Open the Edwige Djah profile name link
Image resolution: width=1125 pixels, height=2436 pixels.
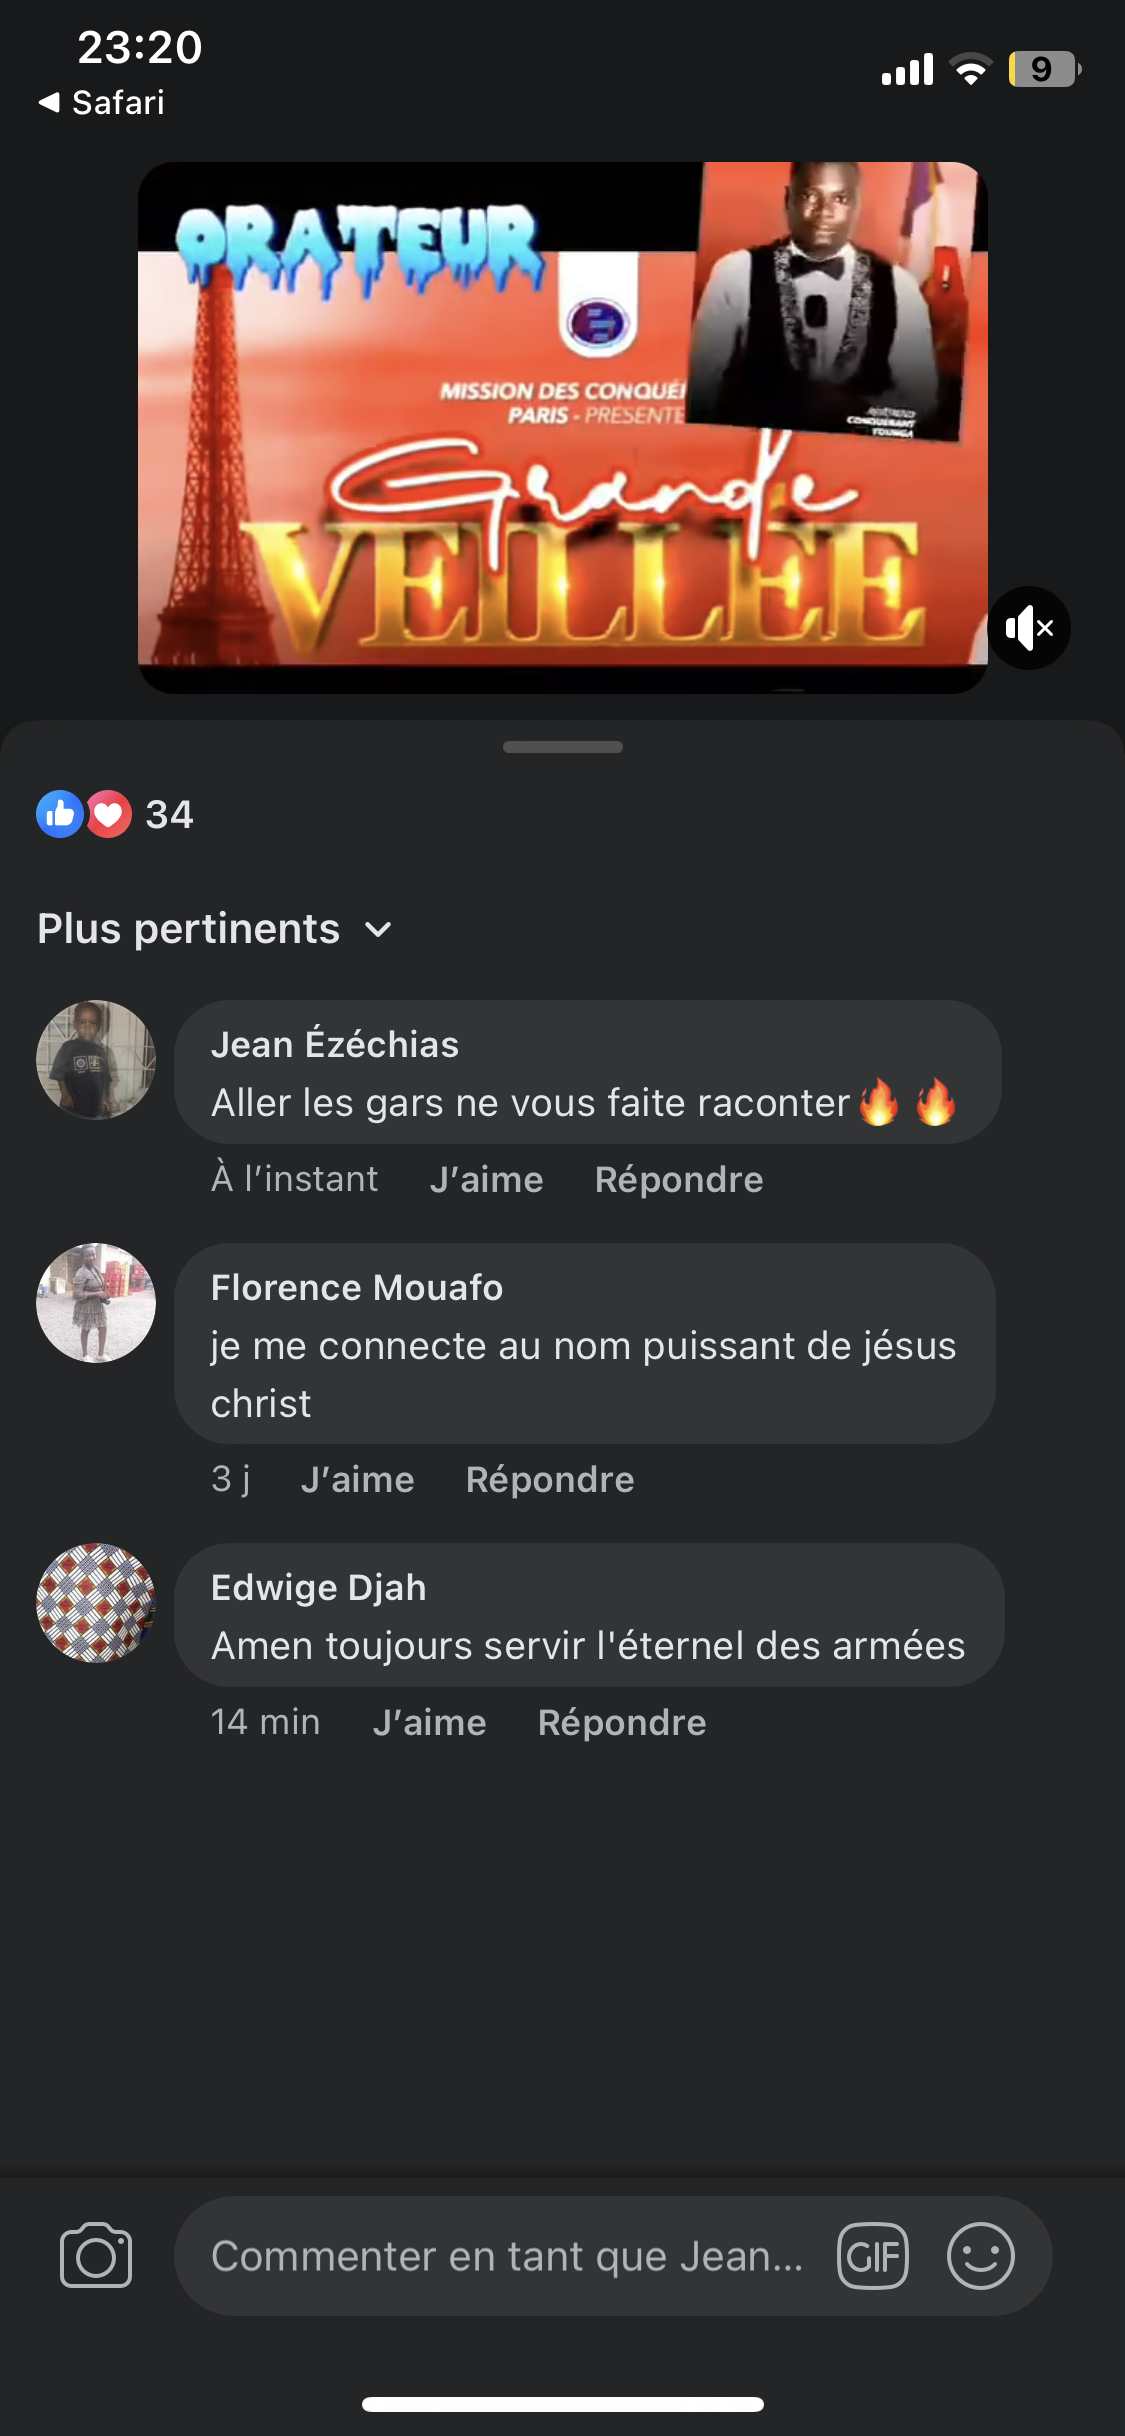(319, 1588)
